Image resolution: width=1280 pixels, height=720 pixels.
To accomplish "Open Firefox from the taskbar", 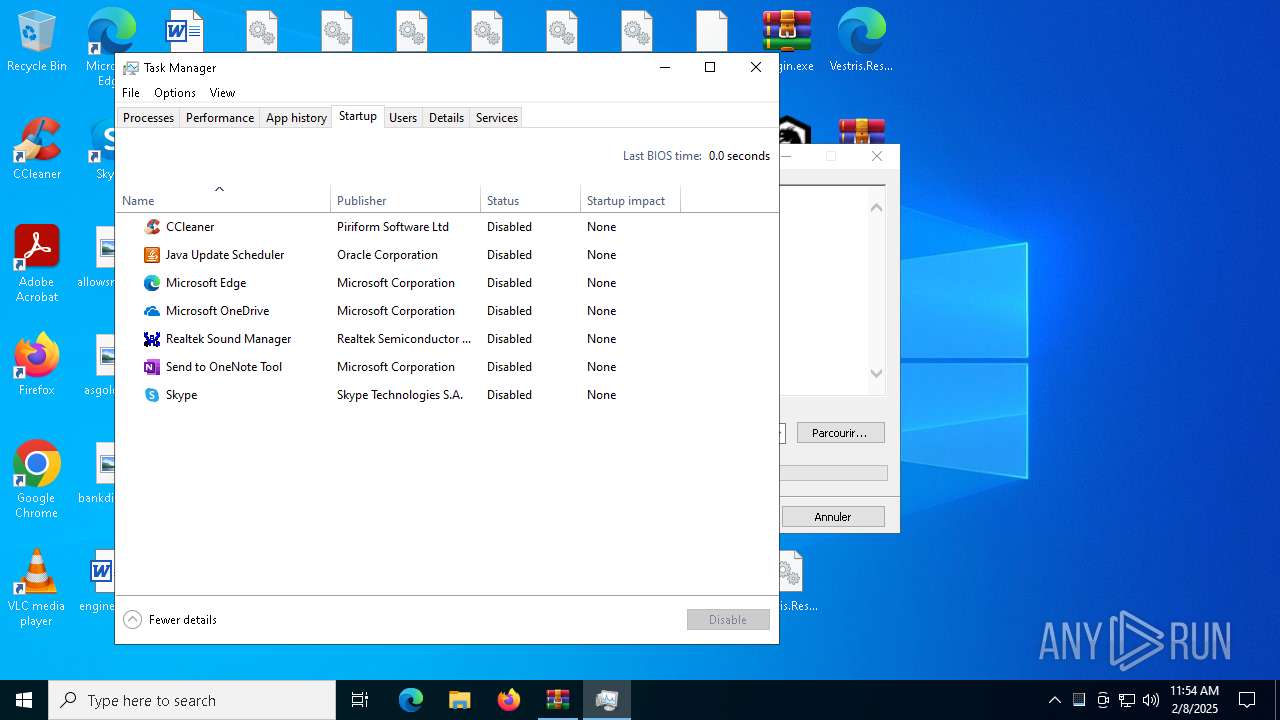I will 509,700.
